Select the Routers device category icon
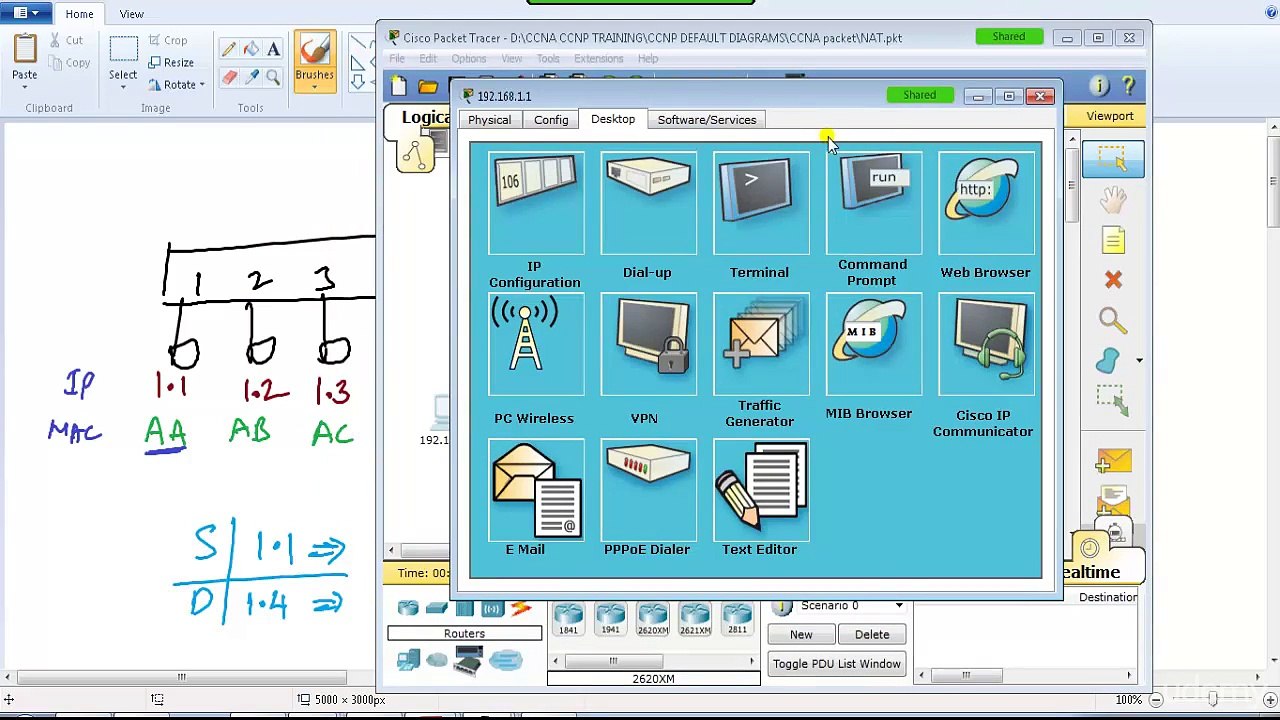Image resolution: width=1280 pixels, height=720 pixels. tap(408, 608)
